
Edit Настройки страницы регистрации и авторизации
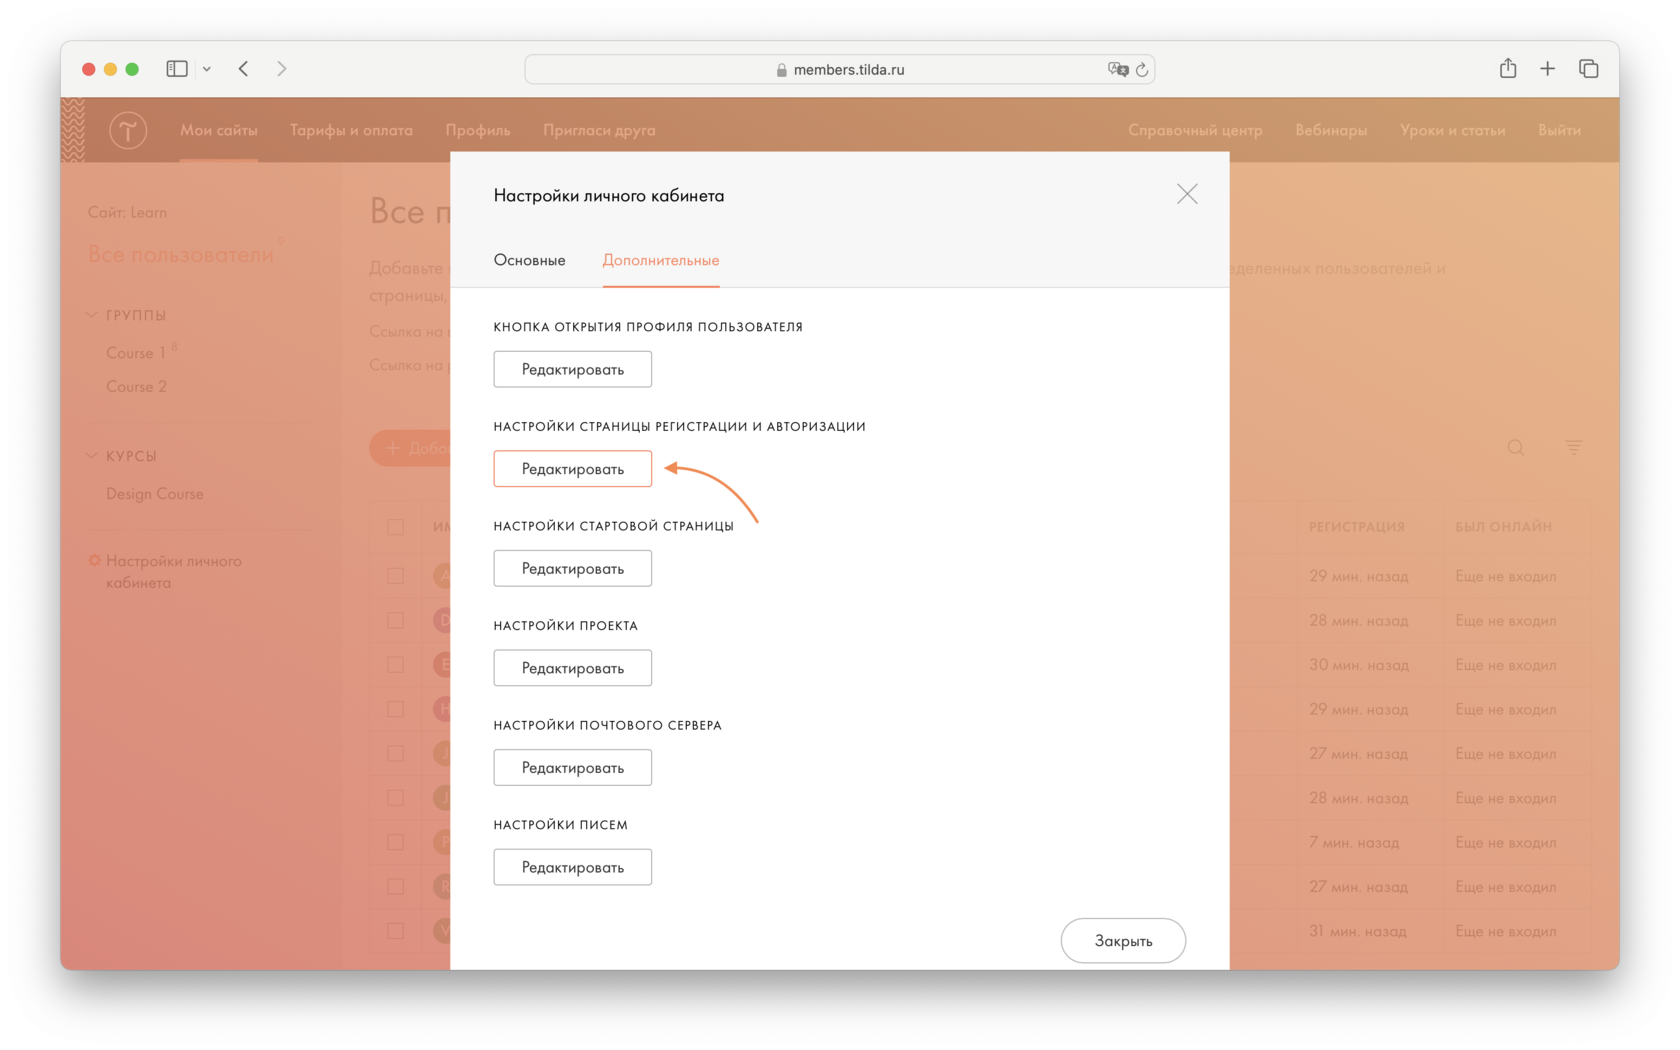click(x=573, y=469)
